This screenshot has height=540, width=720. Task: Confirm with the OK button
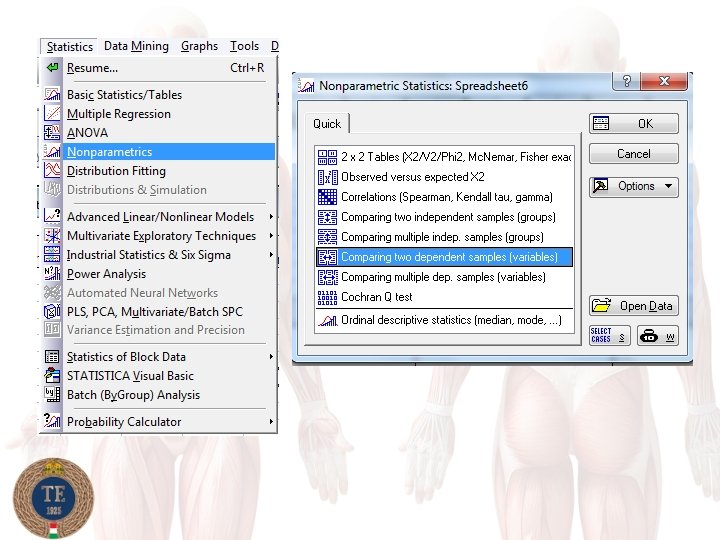coord(634,124)
